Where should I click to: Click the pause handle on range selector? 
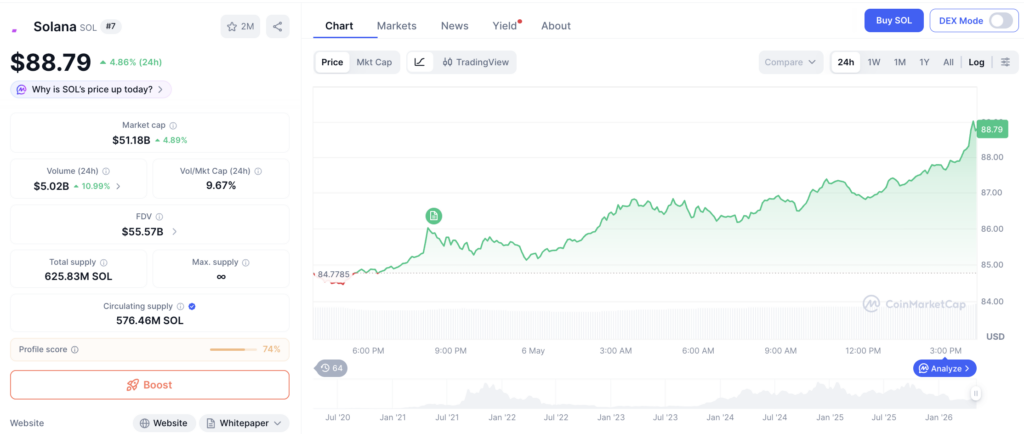pos(976,393)
